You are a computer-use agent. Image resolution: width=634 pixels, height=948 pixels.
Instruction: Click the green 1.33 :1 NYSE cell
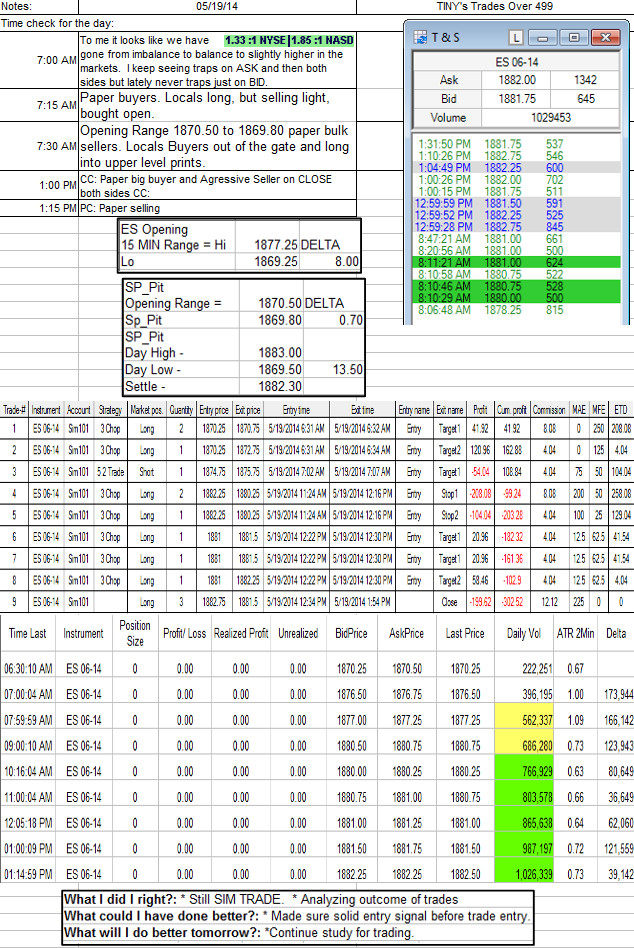(255, 40)
